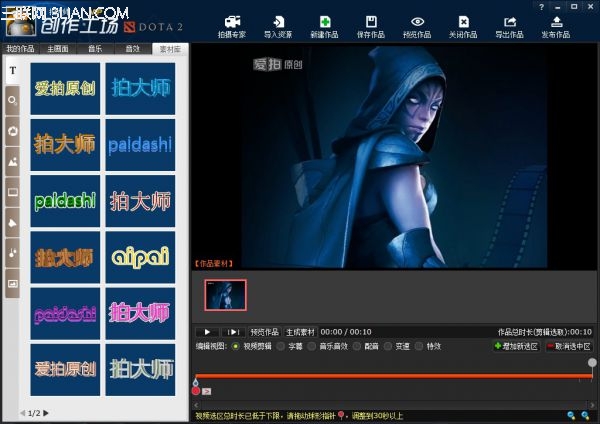
Task: Pick the brown 3D 拍大师 text style
Action: pos(65,257)
